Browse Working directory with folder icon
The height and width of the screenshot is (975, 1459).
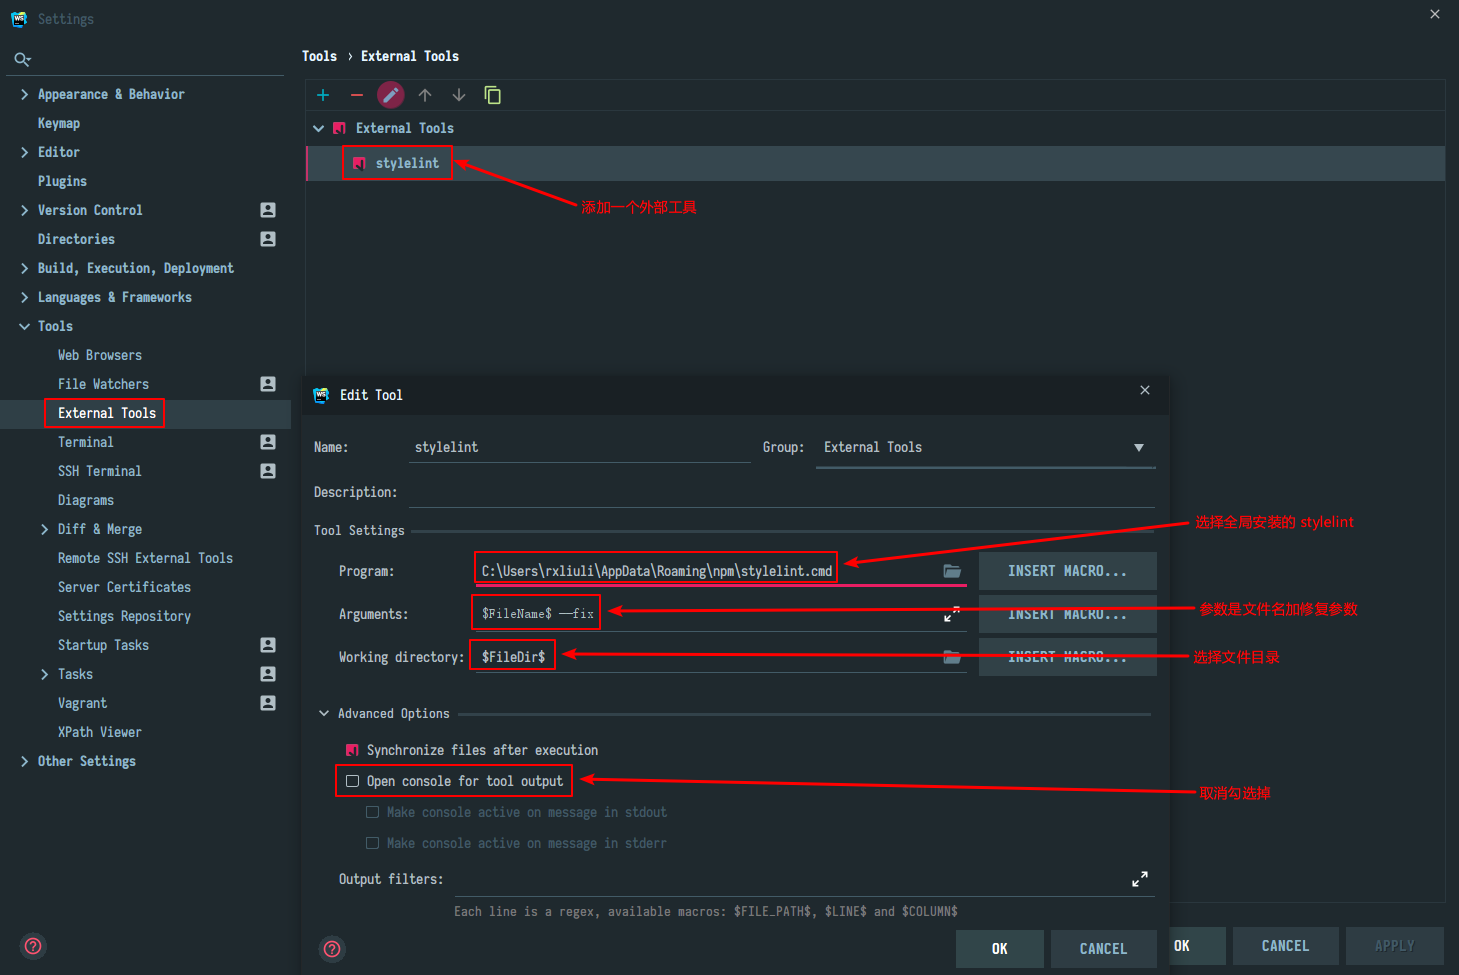pos(952,657)
